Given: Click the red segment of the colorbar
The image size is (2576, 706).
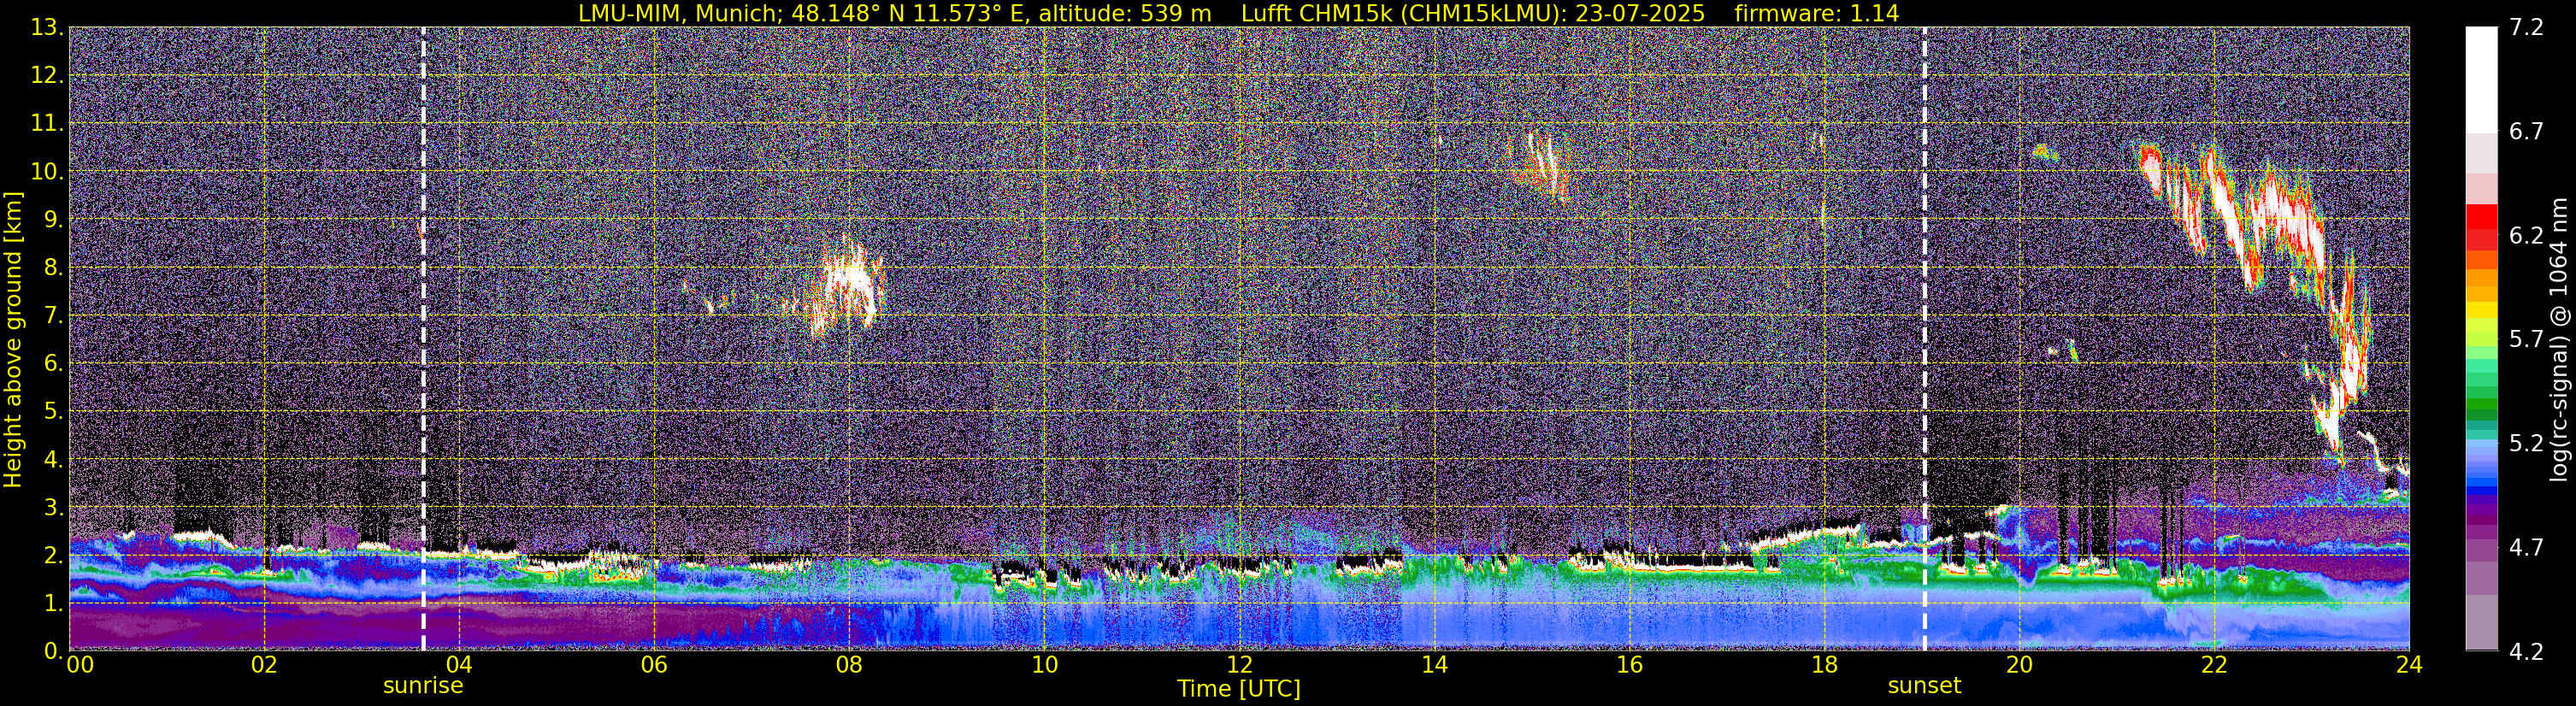Looking at the screenshot, I should [2481, 218].
